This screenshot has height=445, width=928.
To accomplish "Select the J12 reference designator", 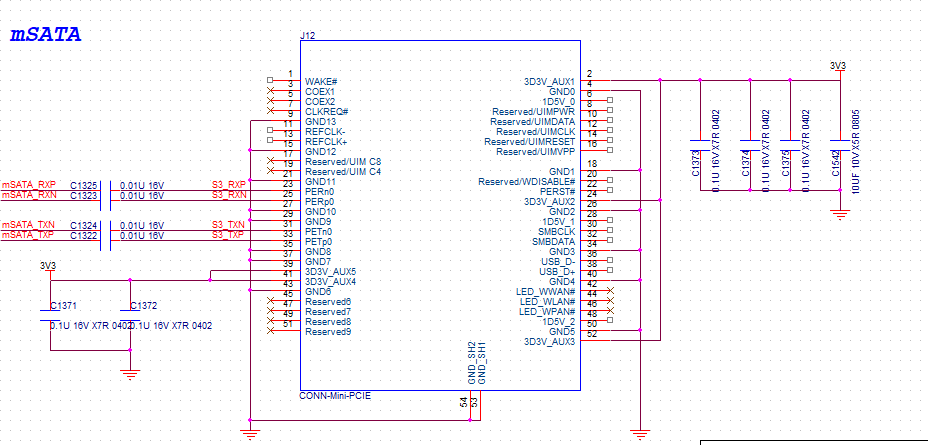I will coord(308,36).
